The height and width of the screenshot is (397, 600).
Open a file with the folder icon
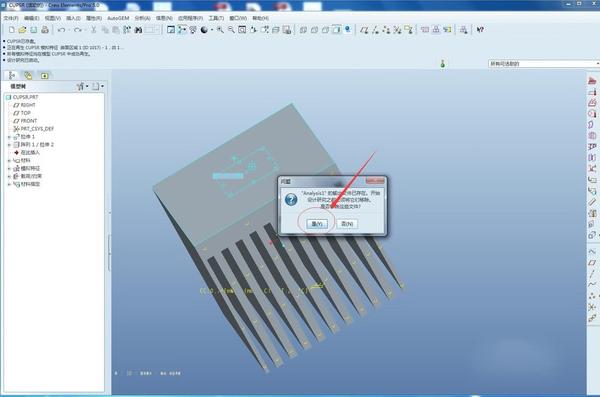[23, 29]
